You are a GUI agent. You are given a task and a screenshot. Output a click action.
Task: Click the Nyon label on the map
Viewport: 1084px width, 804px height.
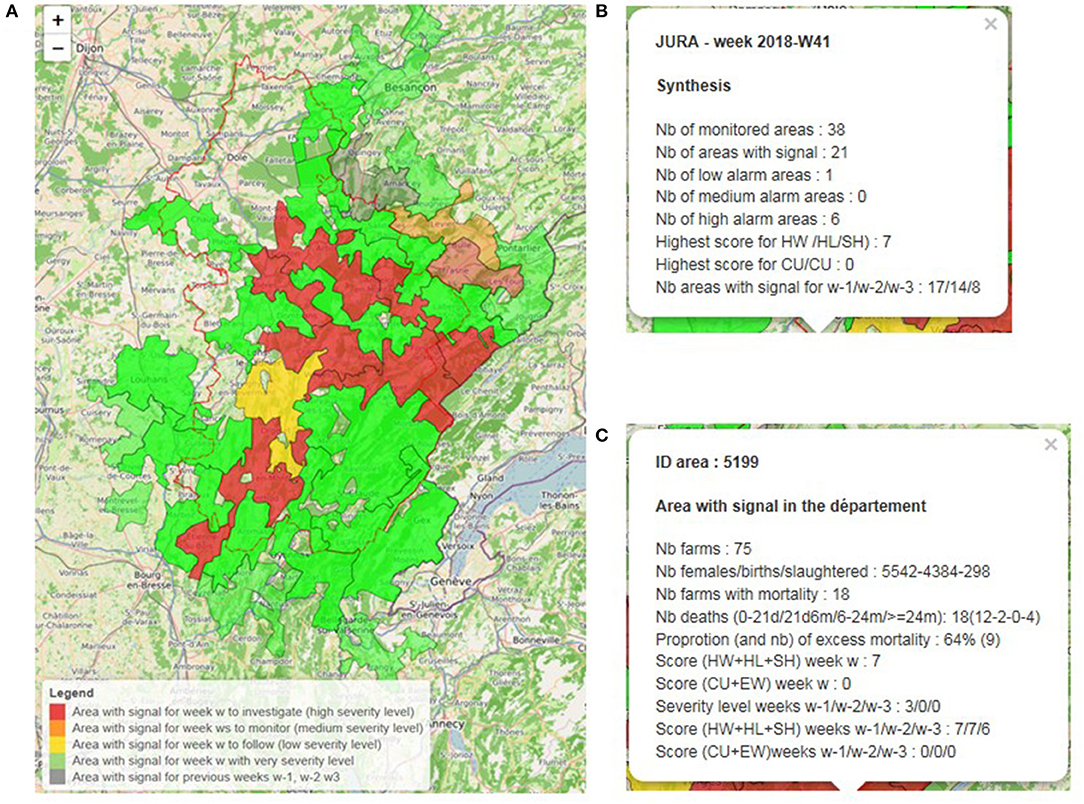pyautogui.click(x=482, y=496)
